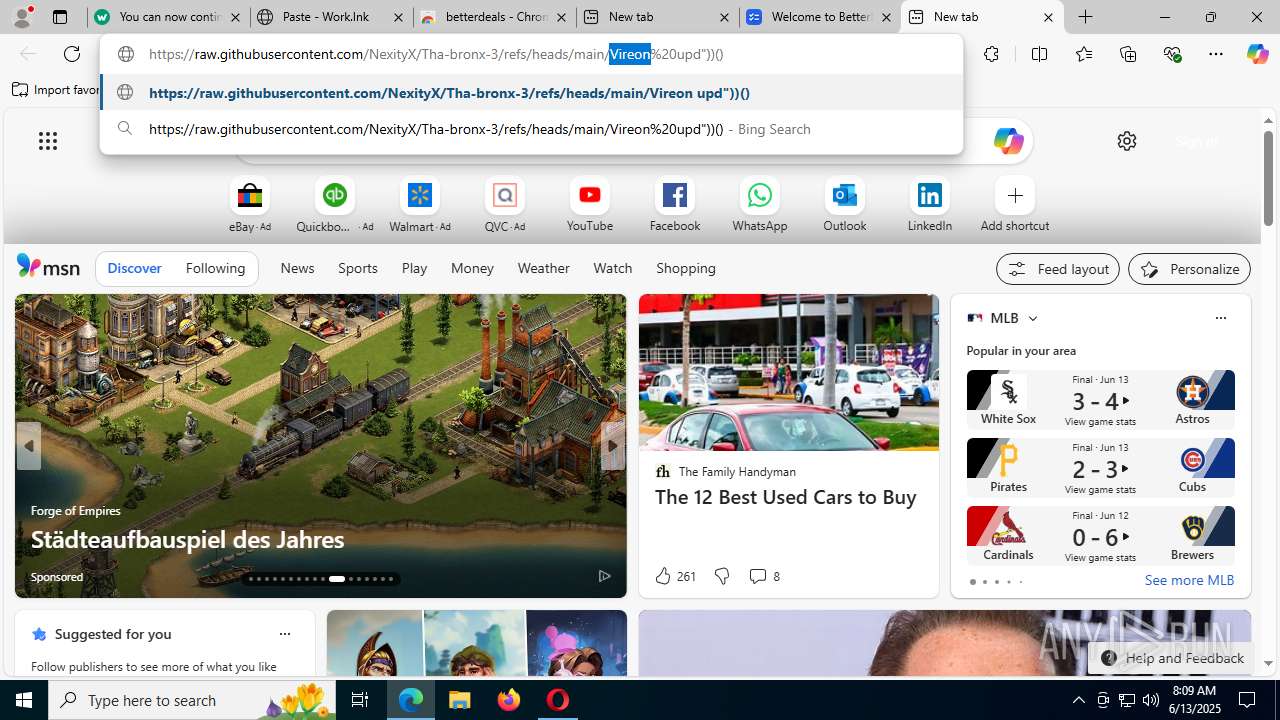Screen dimensions: 1280x720
Task: Open the Favorites star menu
Action: [x=1083, y=54]
